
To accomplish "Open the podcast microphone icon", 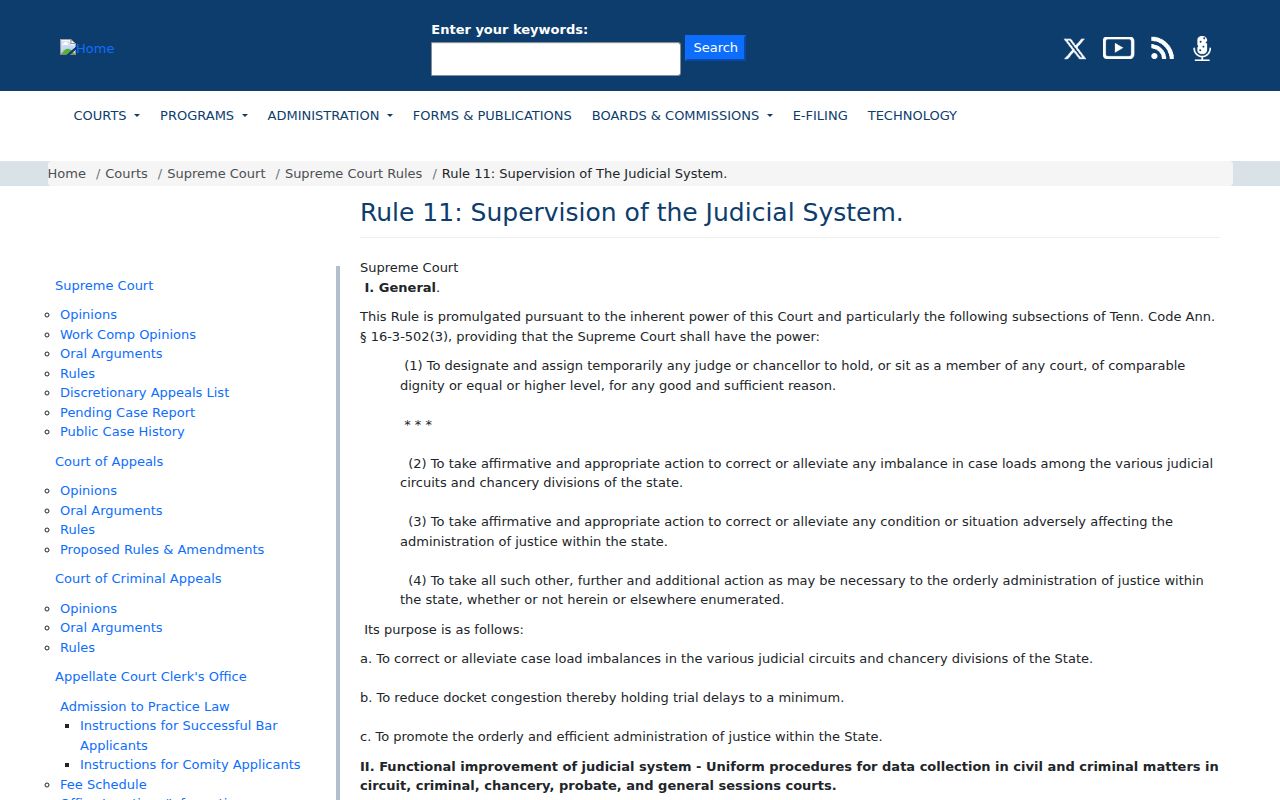I will tap(1202, 48).
